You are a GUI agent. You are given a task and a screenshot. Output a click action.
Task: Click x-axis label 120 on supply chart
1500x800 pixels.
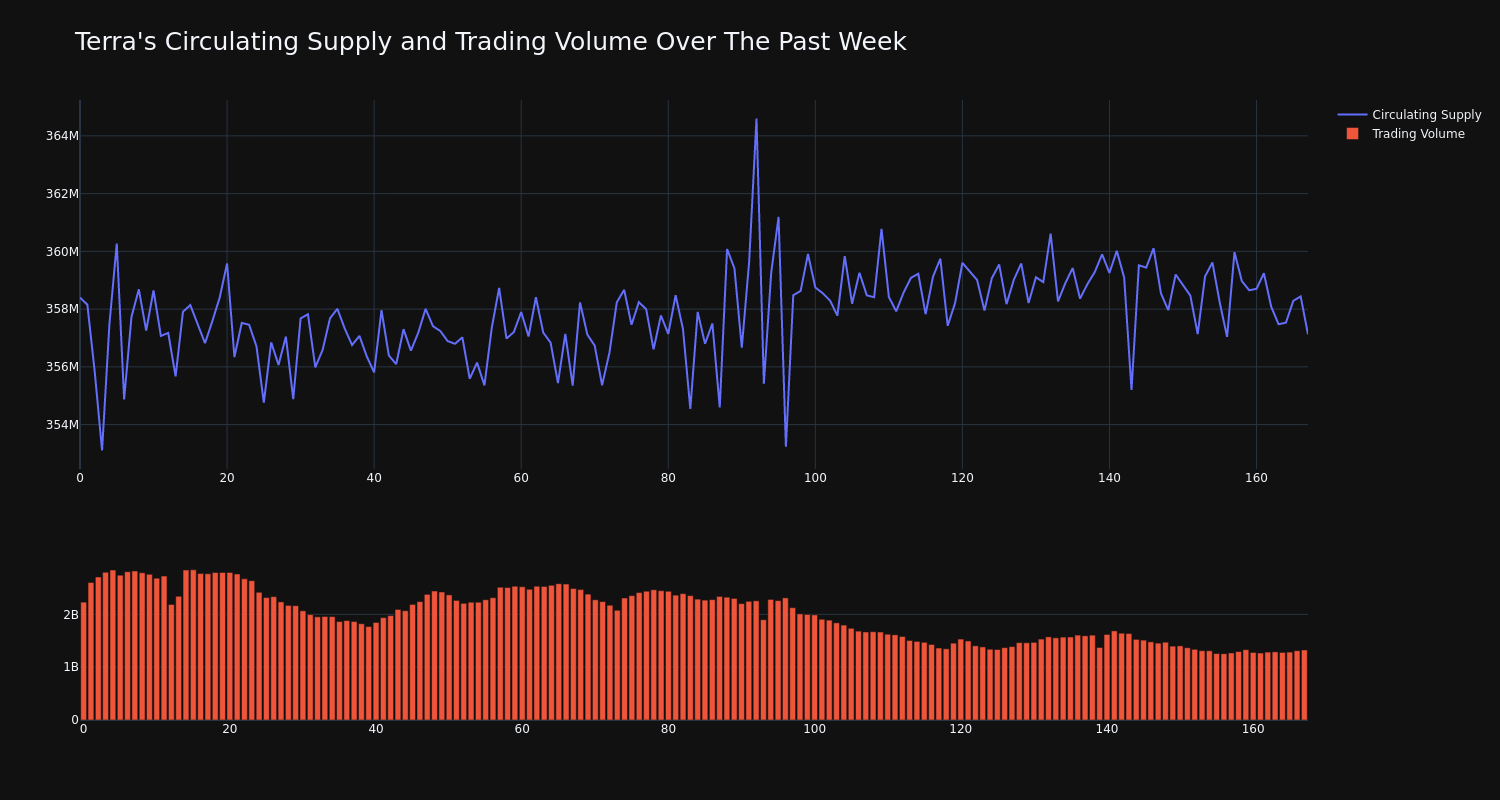point(962,478)
